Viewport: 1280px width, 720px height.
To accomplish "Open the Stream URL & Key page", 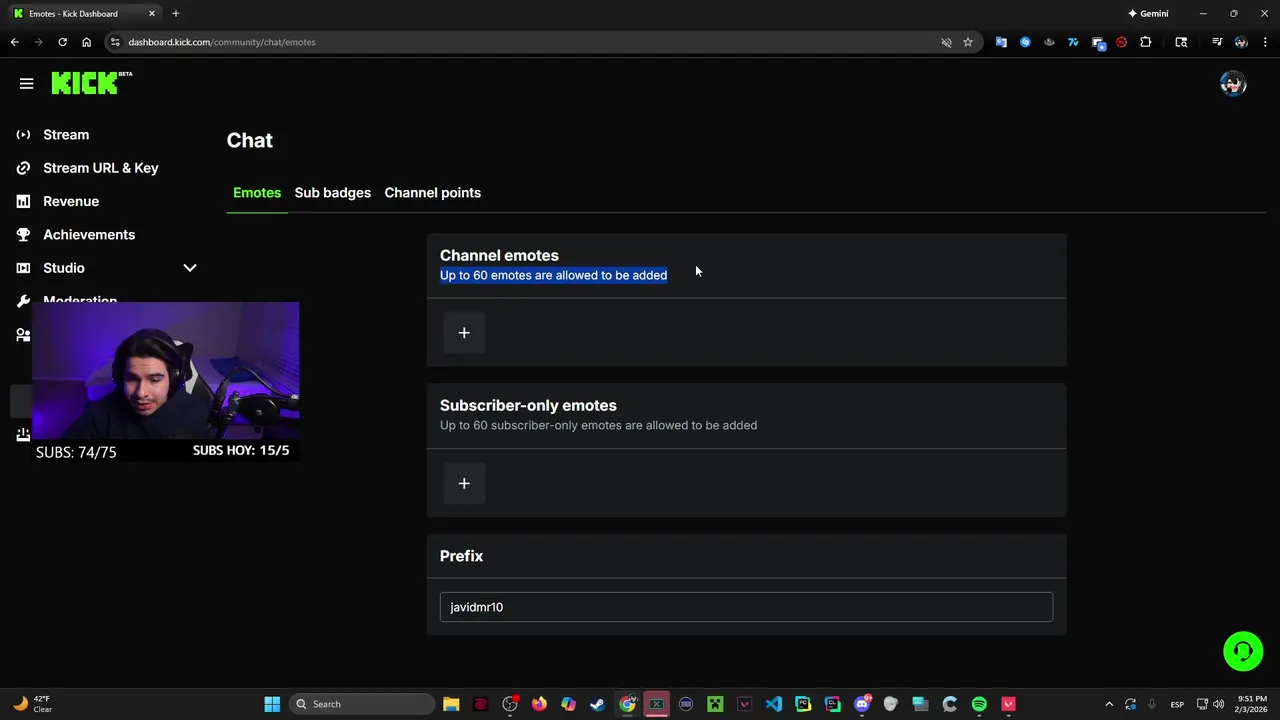I will pyautogui.click(x=101, y=168).
